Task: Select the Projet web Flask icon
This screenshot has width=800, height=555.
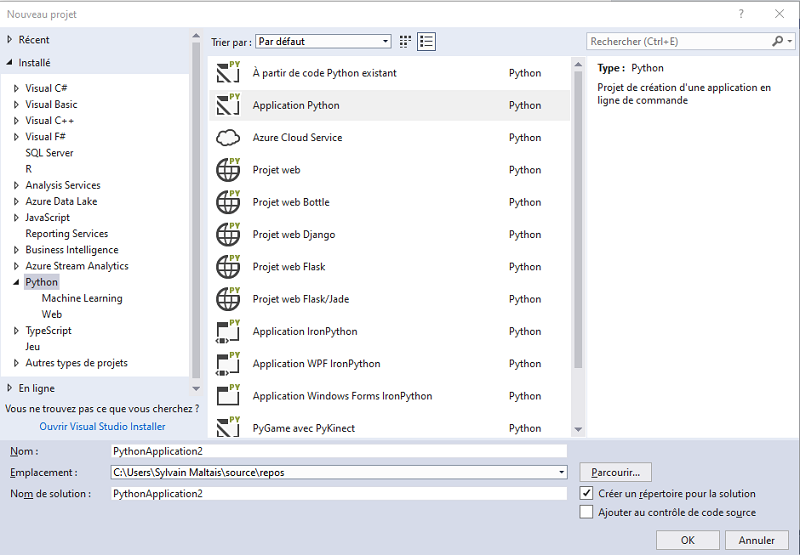Action: pyautogui.click(x=228, y=267)
